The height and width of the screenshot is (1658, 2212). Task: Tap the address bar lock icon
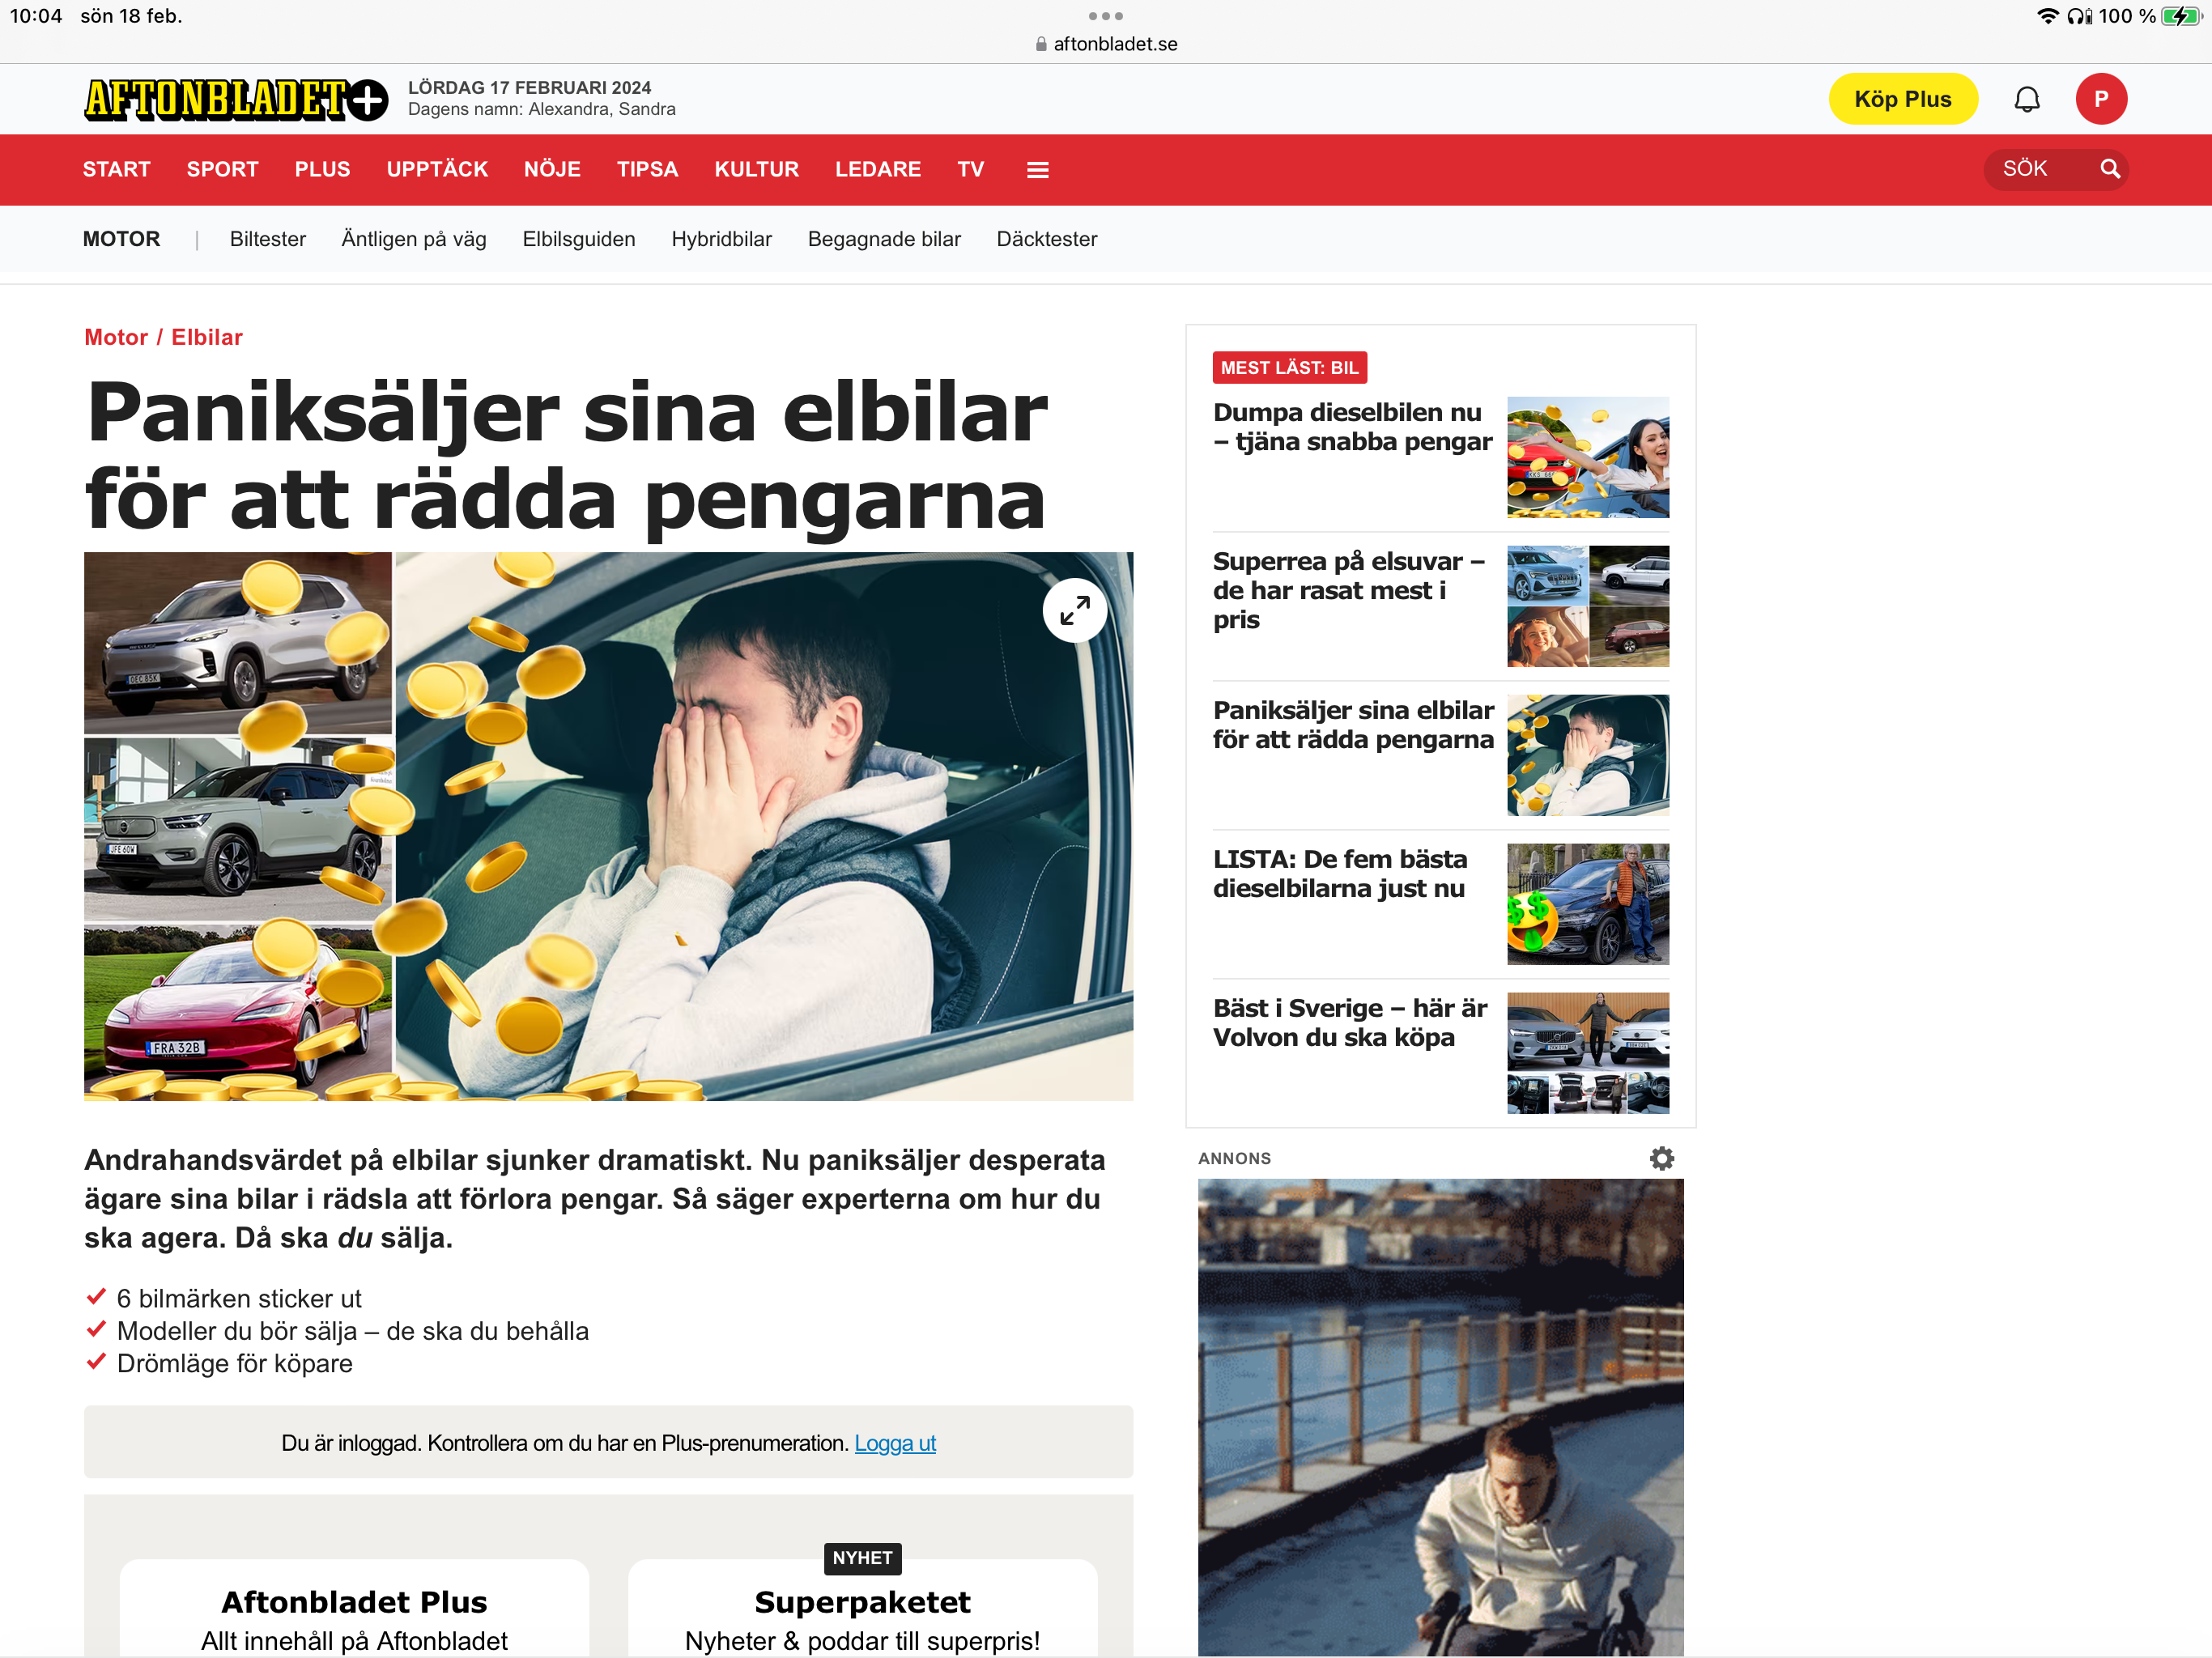(1041, 44)
